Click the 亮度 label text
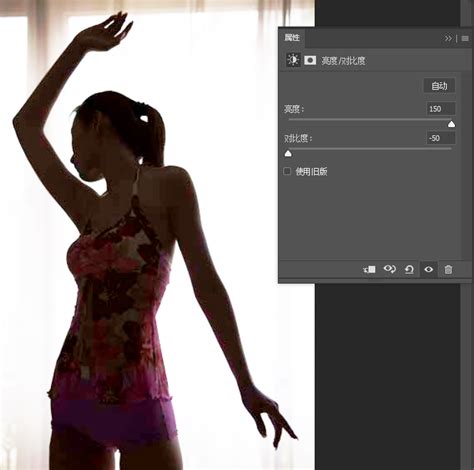Image resolution: width=474 pixels, height=470 pixels. point(294,109)
